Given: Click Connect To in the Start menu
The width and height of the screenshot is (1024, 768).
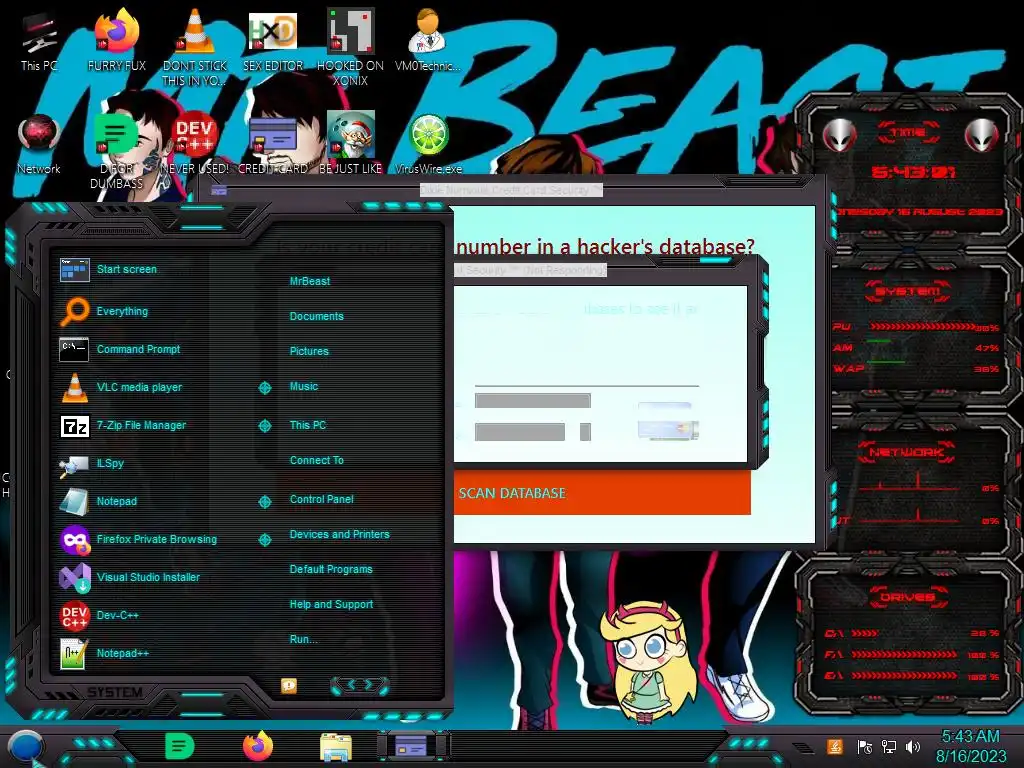Looking at the screenshot, I should click(316, 460).
